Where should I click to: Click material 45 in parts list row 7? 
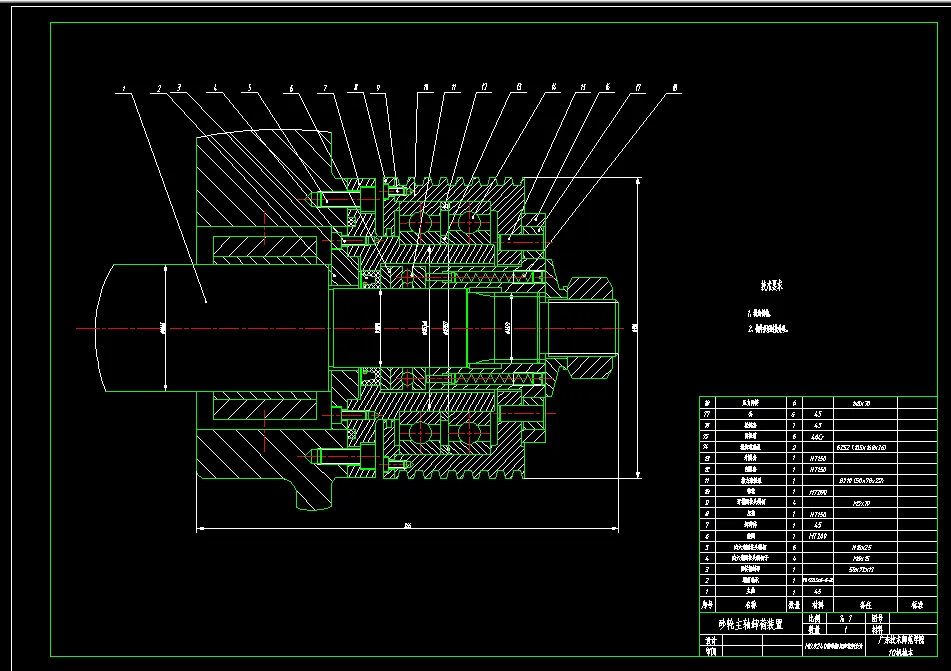[x=818, y=525]
